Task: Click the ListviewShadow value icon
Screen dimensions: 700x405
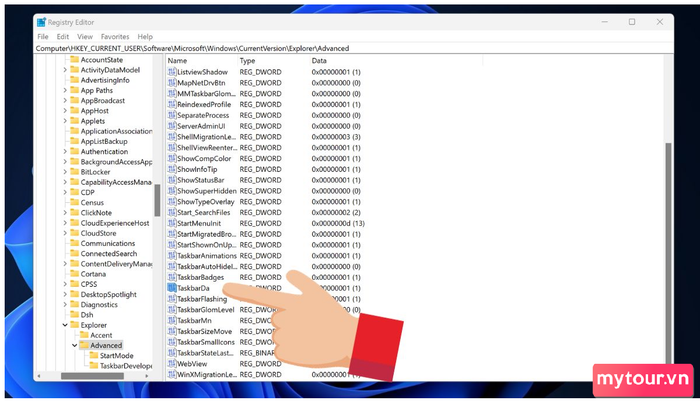Action: point(172,72)
